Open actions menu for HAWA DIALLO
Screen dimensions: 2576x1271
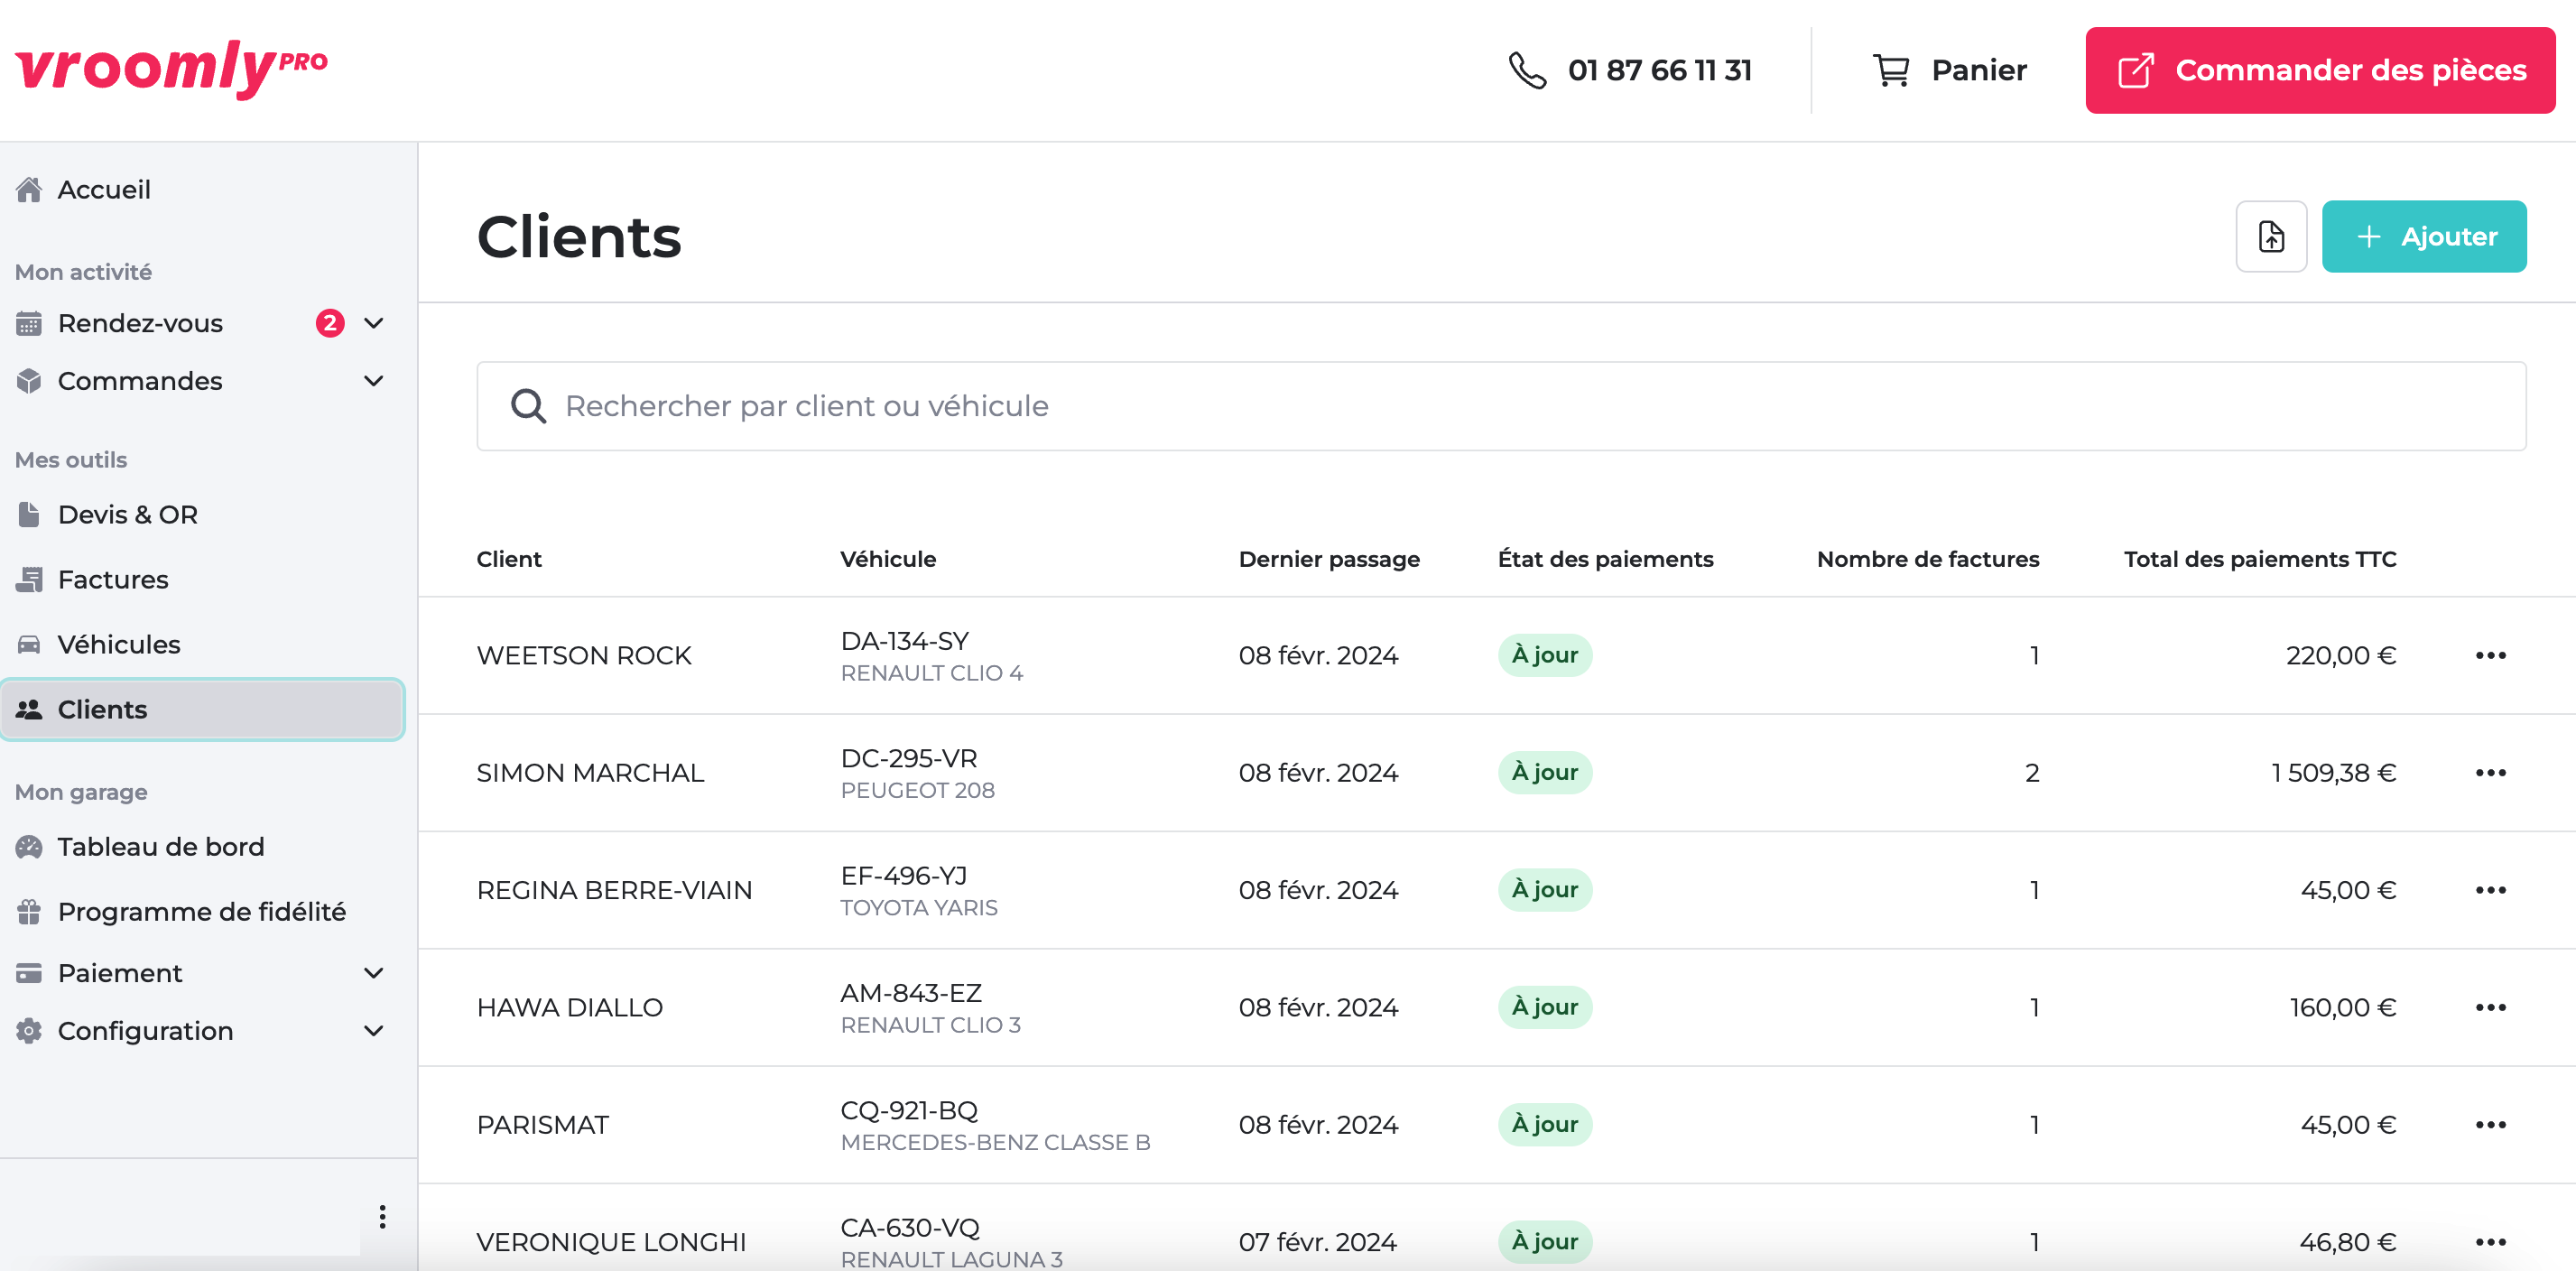point(2490,1007)
